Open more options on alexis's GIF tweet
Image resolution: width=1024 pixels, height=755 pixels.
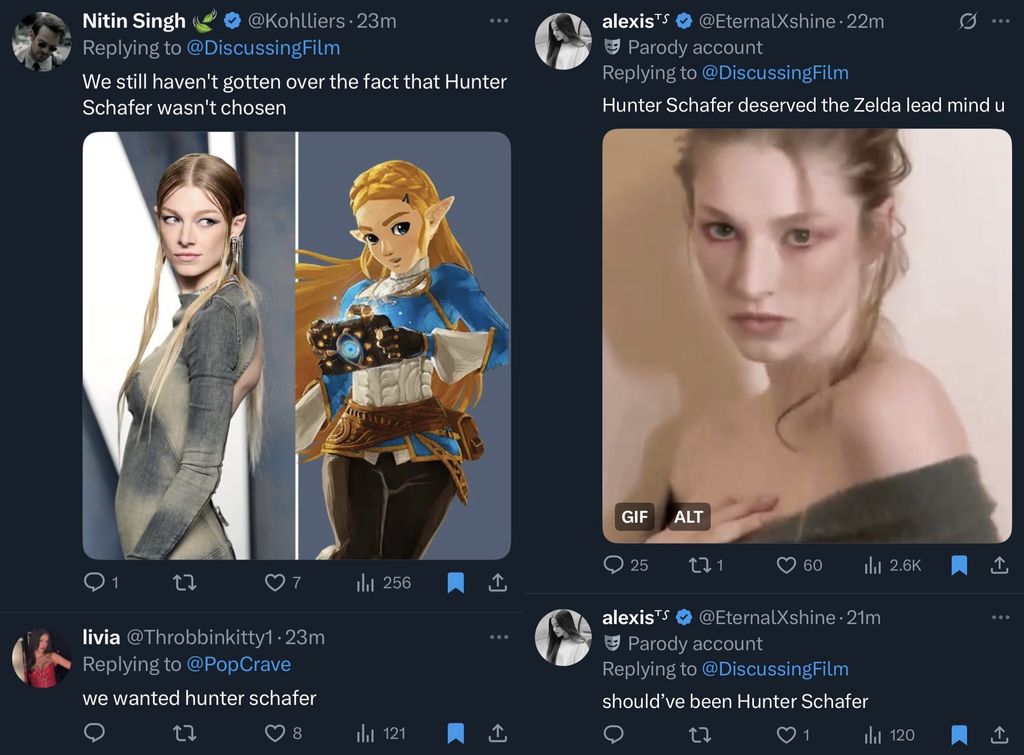tap(999, 21)
